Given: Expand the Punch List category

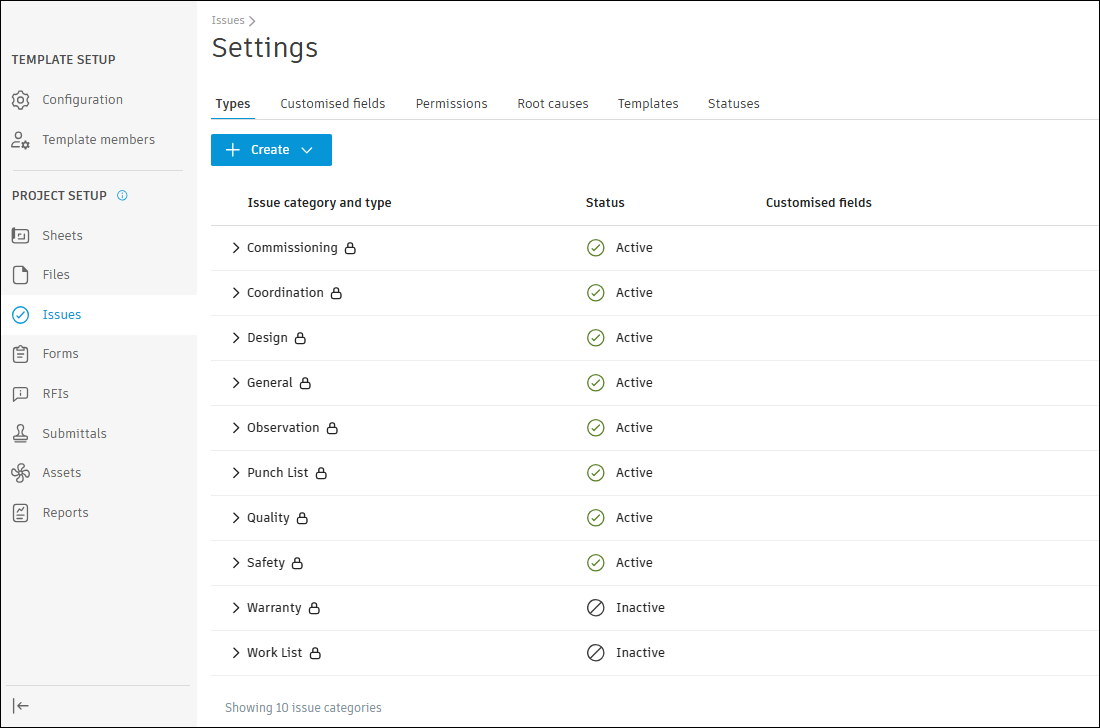Looking at the screenshot, I should [236, 473].
